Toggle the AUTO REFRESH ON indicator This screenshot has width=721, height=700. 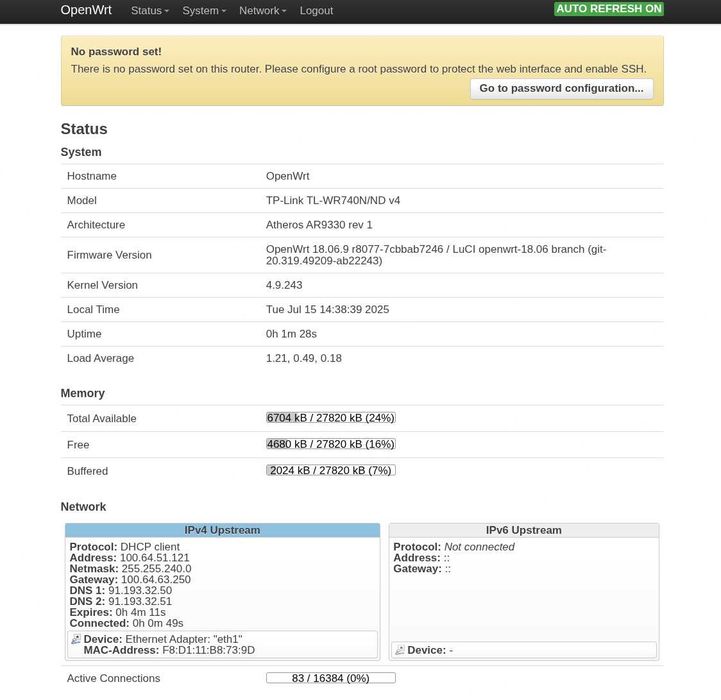pos(608,9)
